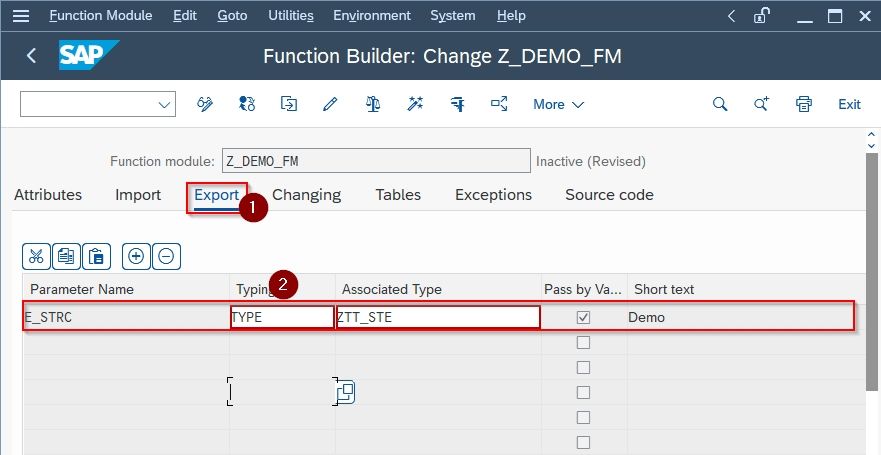
Task: Click the search help icon in the grid
Action: tap(346, 392)
